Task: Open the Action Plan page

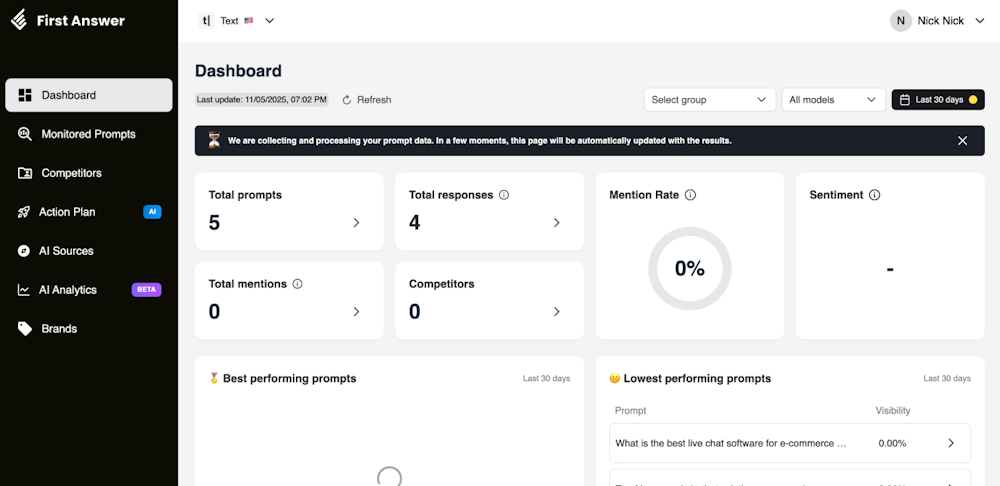Action: pyautogui.click(x=68, y=212)
